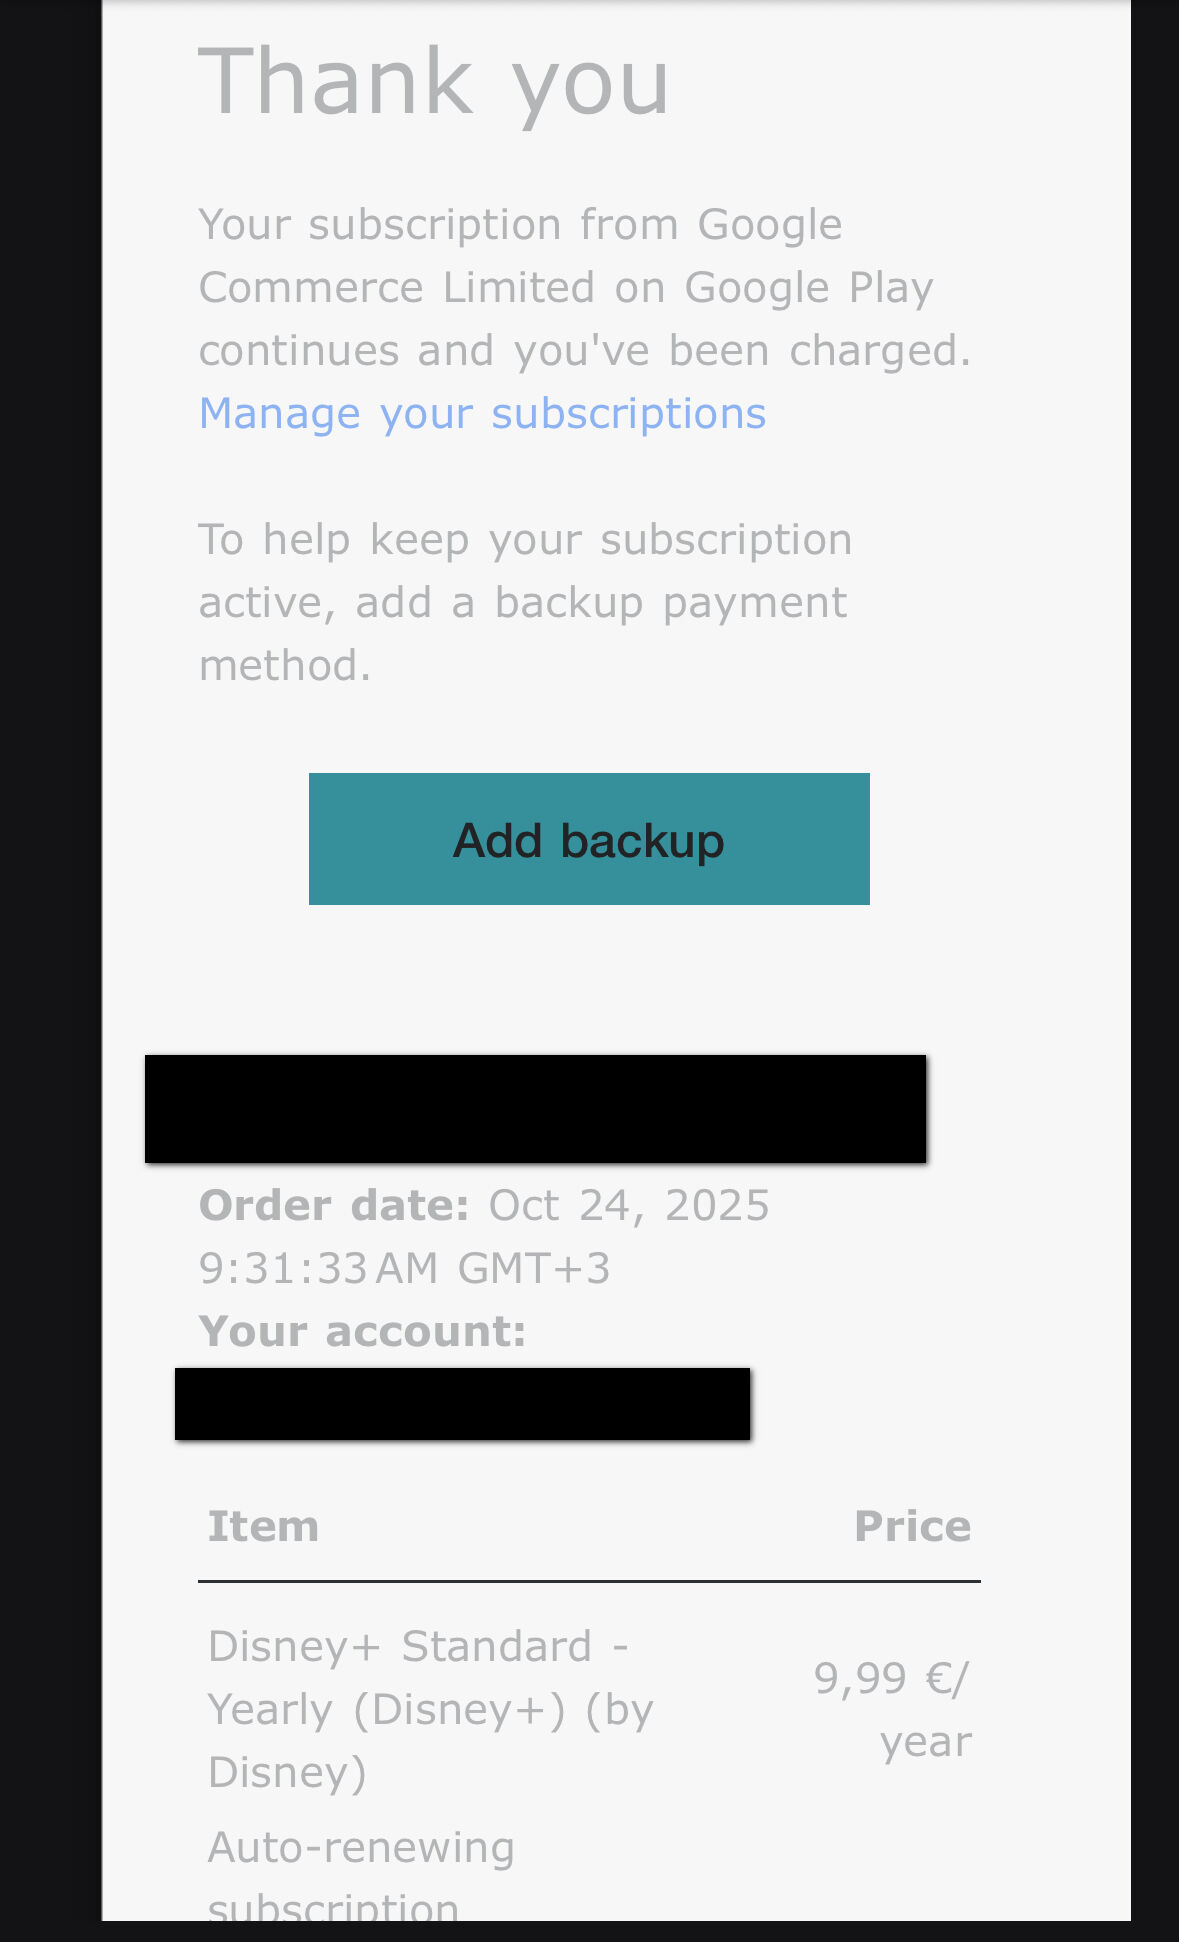Click the Item column header
The width and height of the screenshot is (1179, 1942).
click(x=263, y=1527)
